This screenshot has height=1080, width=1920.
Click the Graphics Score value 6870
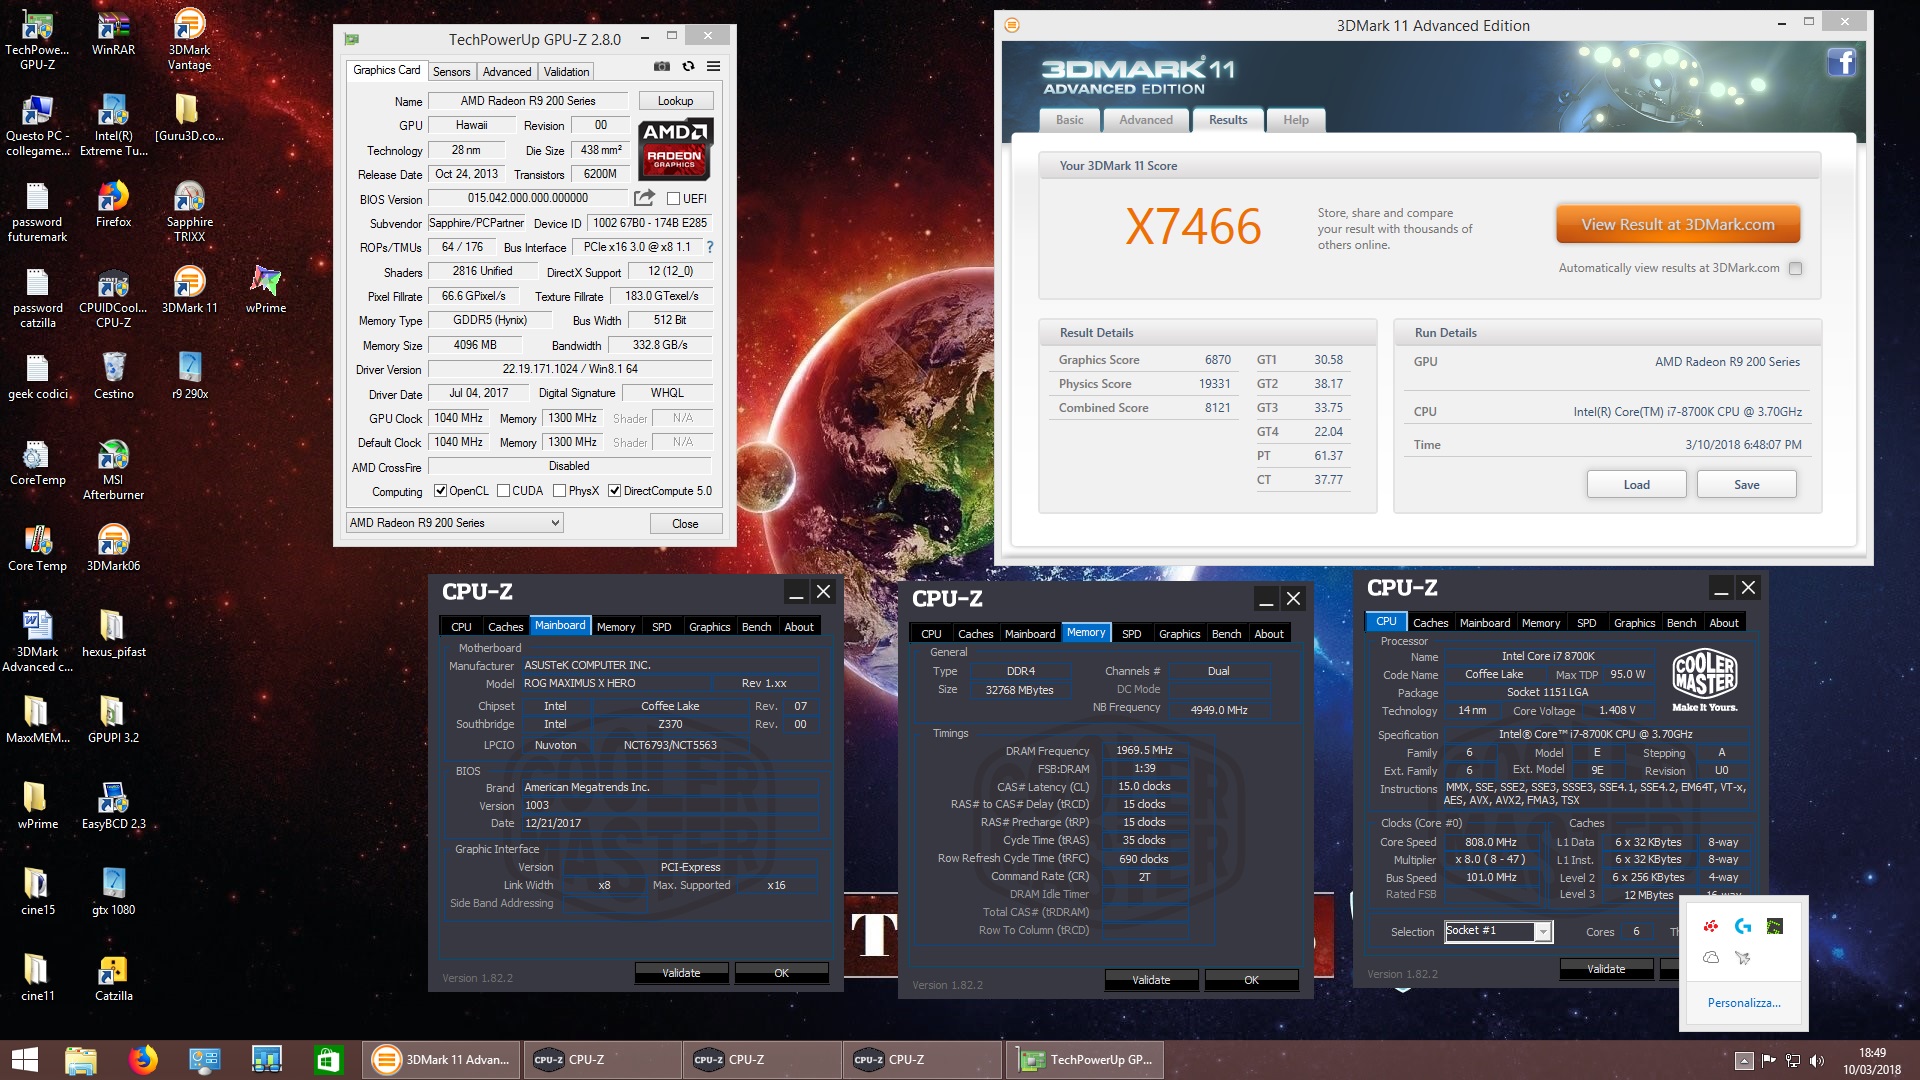coord(1217,360)
